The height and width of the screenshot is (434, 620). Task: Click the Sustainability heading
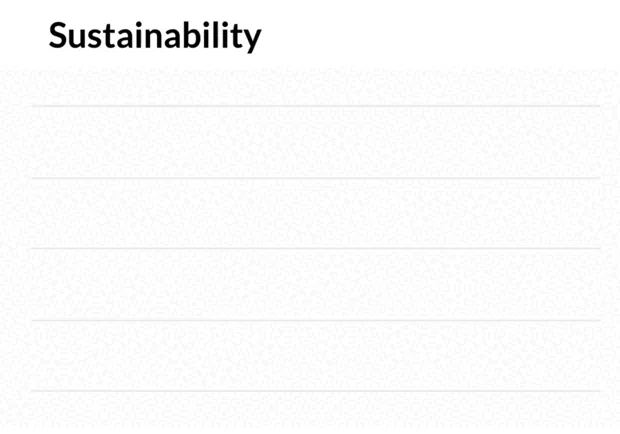click(155, 36)
